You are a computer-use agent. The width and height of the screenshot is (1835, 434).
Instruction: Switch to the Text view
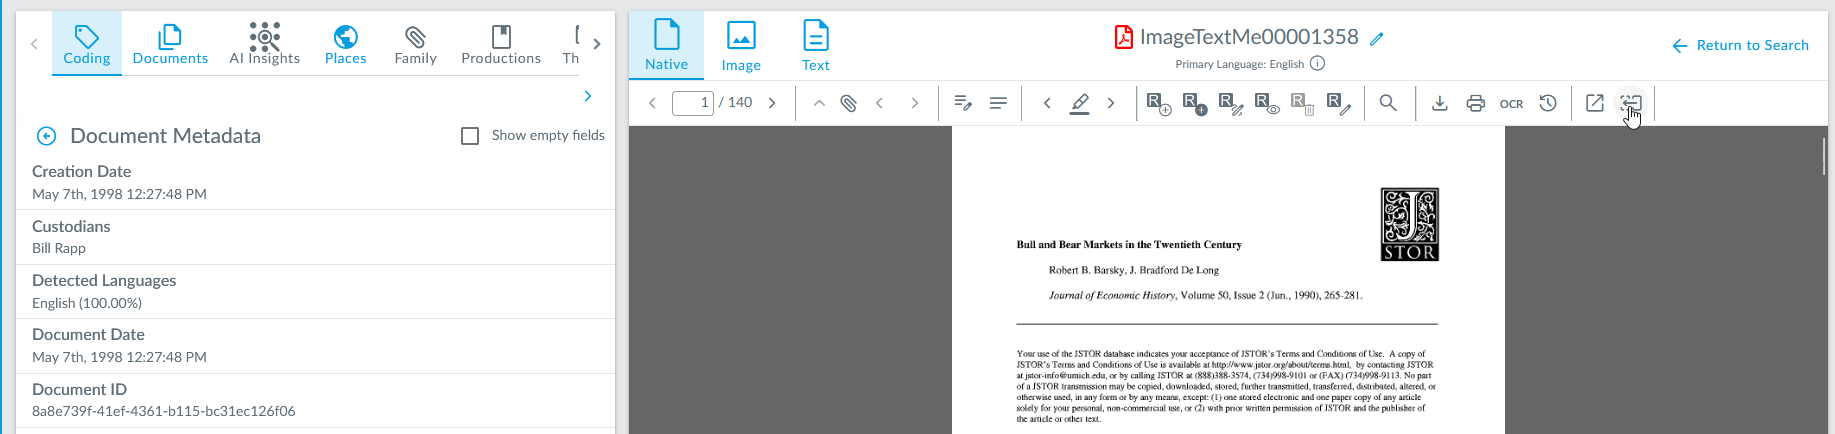(x=815, y=46)
